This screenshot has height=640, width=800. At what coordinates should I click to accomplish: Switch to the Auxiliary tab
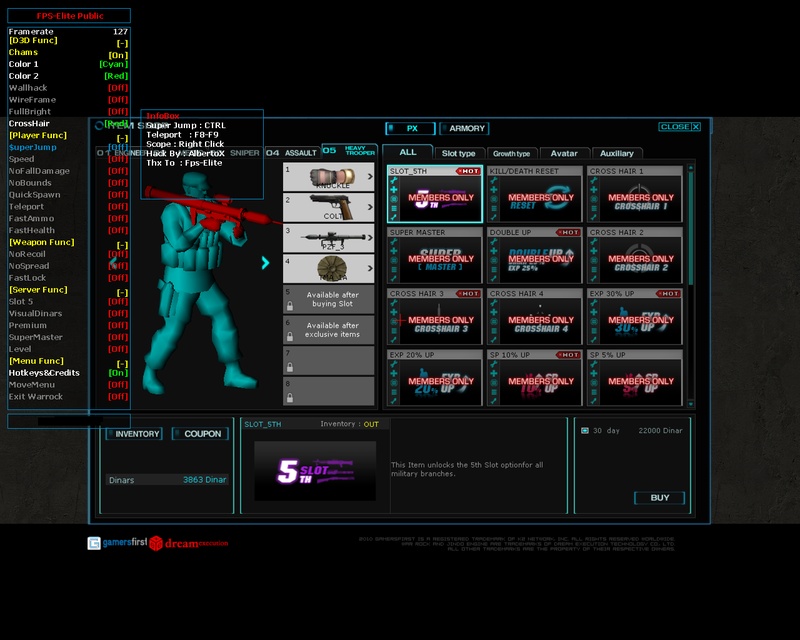coord(617,153)
